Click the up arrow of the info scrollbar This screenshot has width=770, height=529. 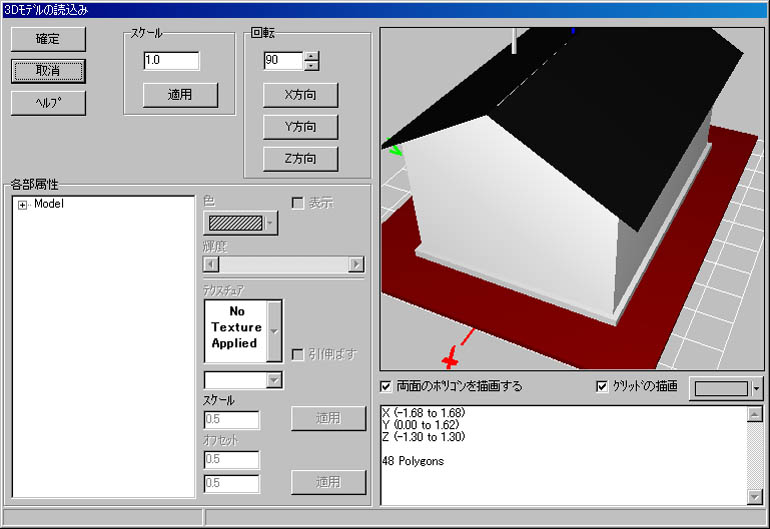[755, 414]
